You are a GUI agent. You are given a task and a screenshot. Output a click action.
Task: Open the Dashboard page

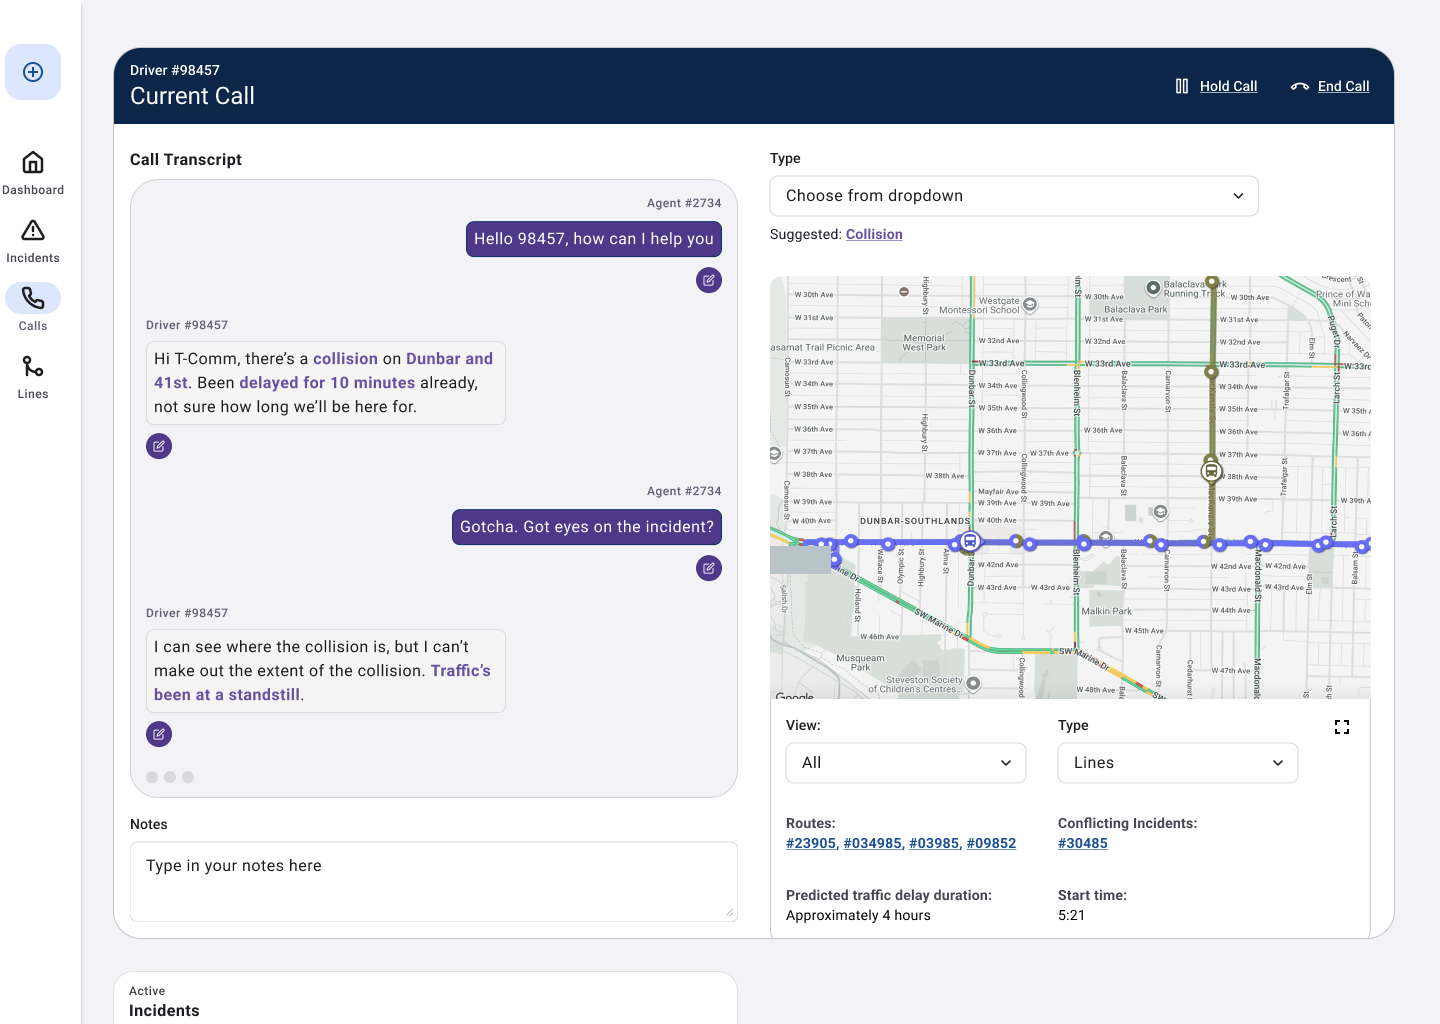pyautogui.click(x=33, y=173)
